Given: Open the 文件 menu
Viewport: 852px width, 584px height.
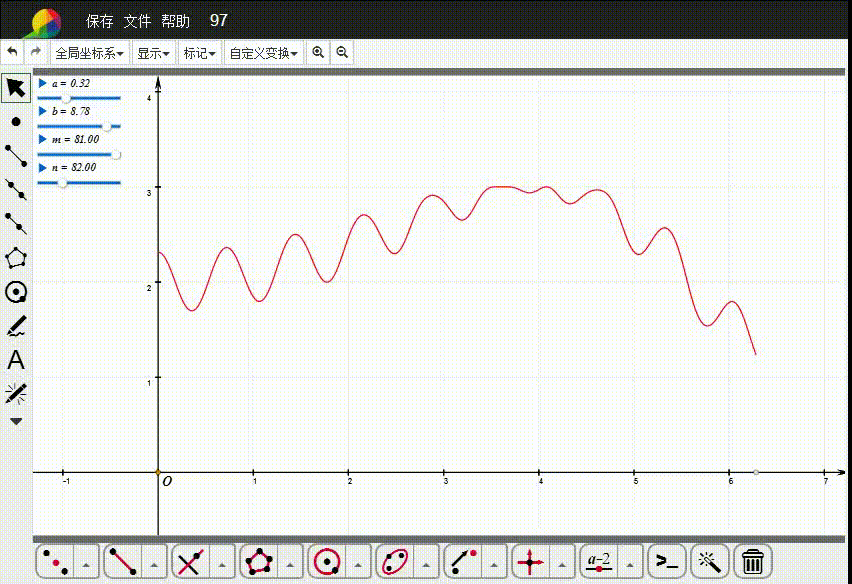Looking at the screenshot, I should (137, 21).
